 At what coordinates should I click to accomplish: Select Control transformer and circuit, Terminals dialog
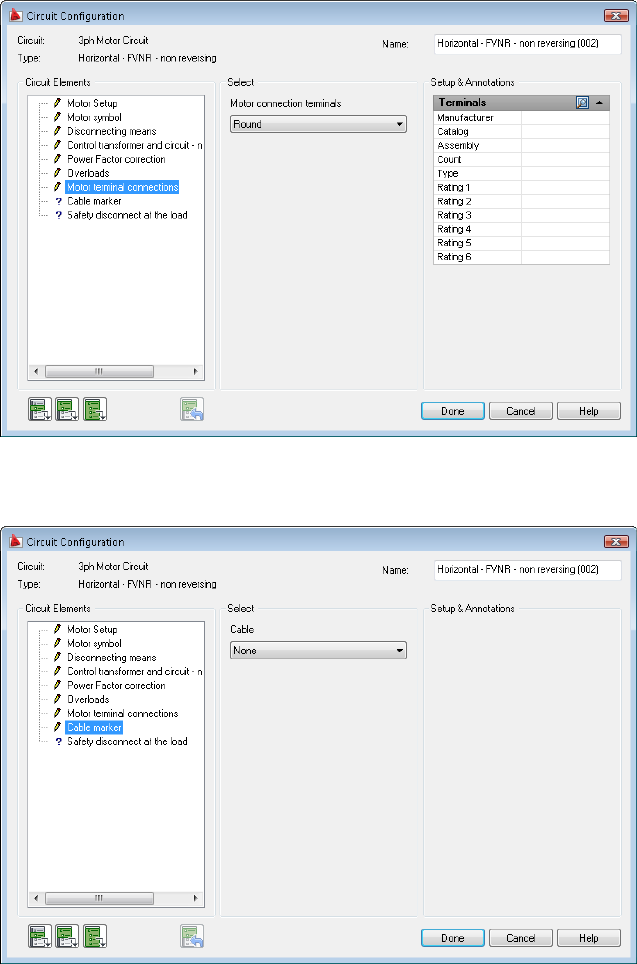pyautogui.click(x=135, y=145)
